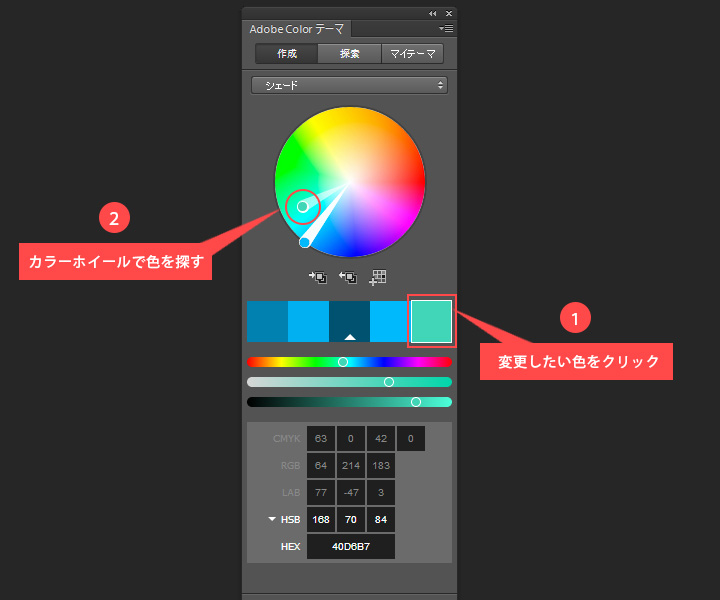Screen dimensions: 720x600
Task: Click the teal marker on the color wheel
Action: (x=302, y=207)
